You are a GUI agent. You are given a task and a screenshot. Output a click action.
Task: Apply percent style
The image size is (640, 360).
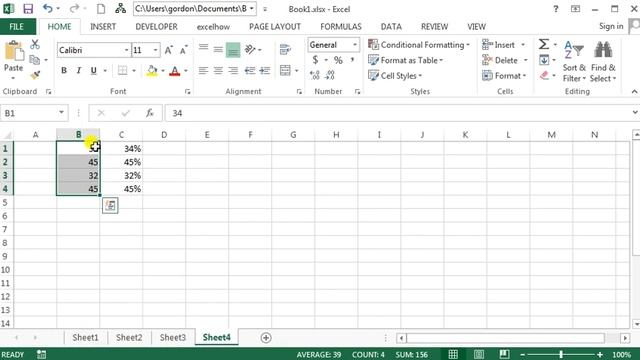(x=338, y=60)
